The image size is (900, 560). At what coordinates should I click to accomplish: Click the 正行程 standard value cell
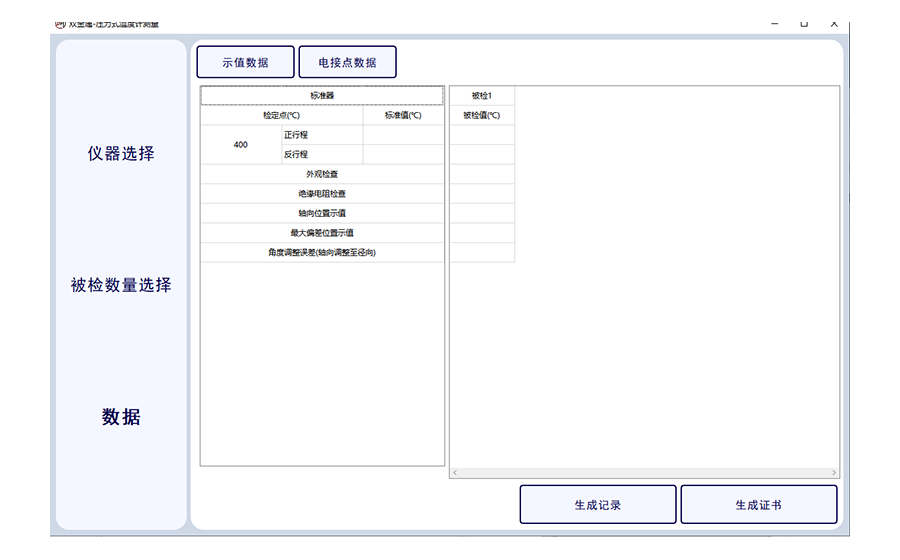click(x=403, y=135)
